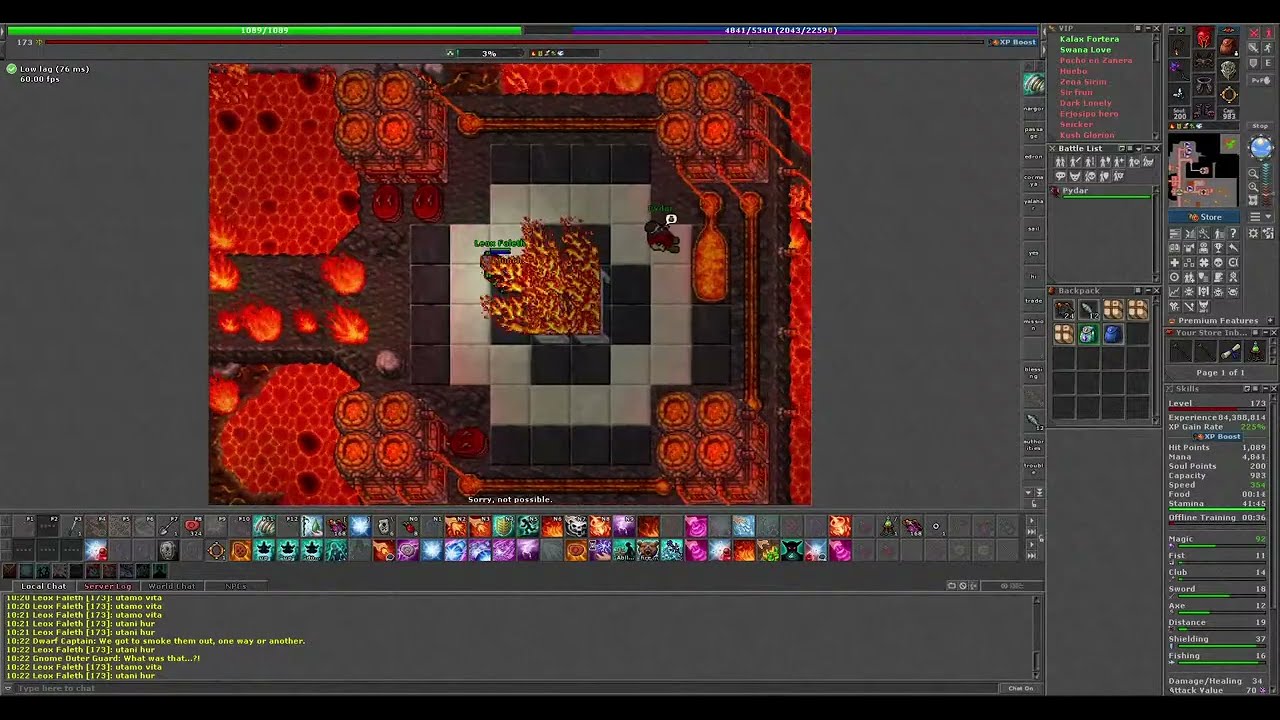Click the Stamina progress bar in Skills
The image size is (1280, 720).
click(x=1217, y=509)
